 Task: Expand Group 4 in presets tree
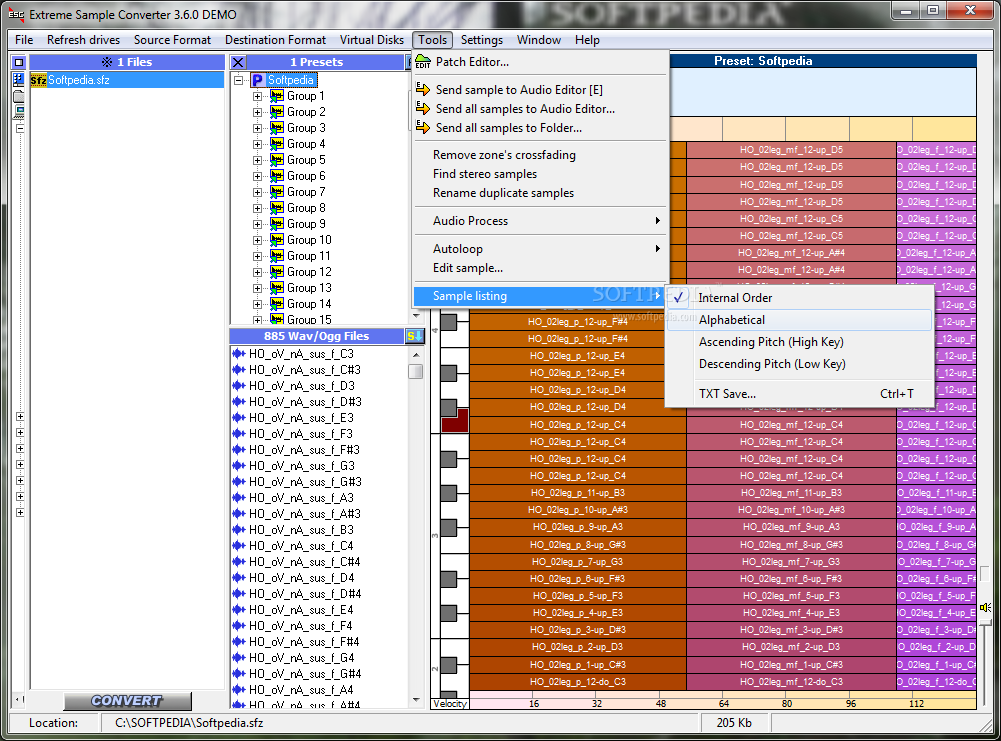click(257, 144)
